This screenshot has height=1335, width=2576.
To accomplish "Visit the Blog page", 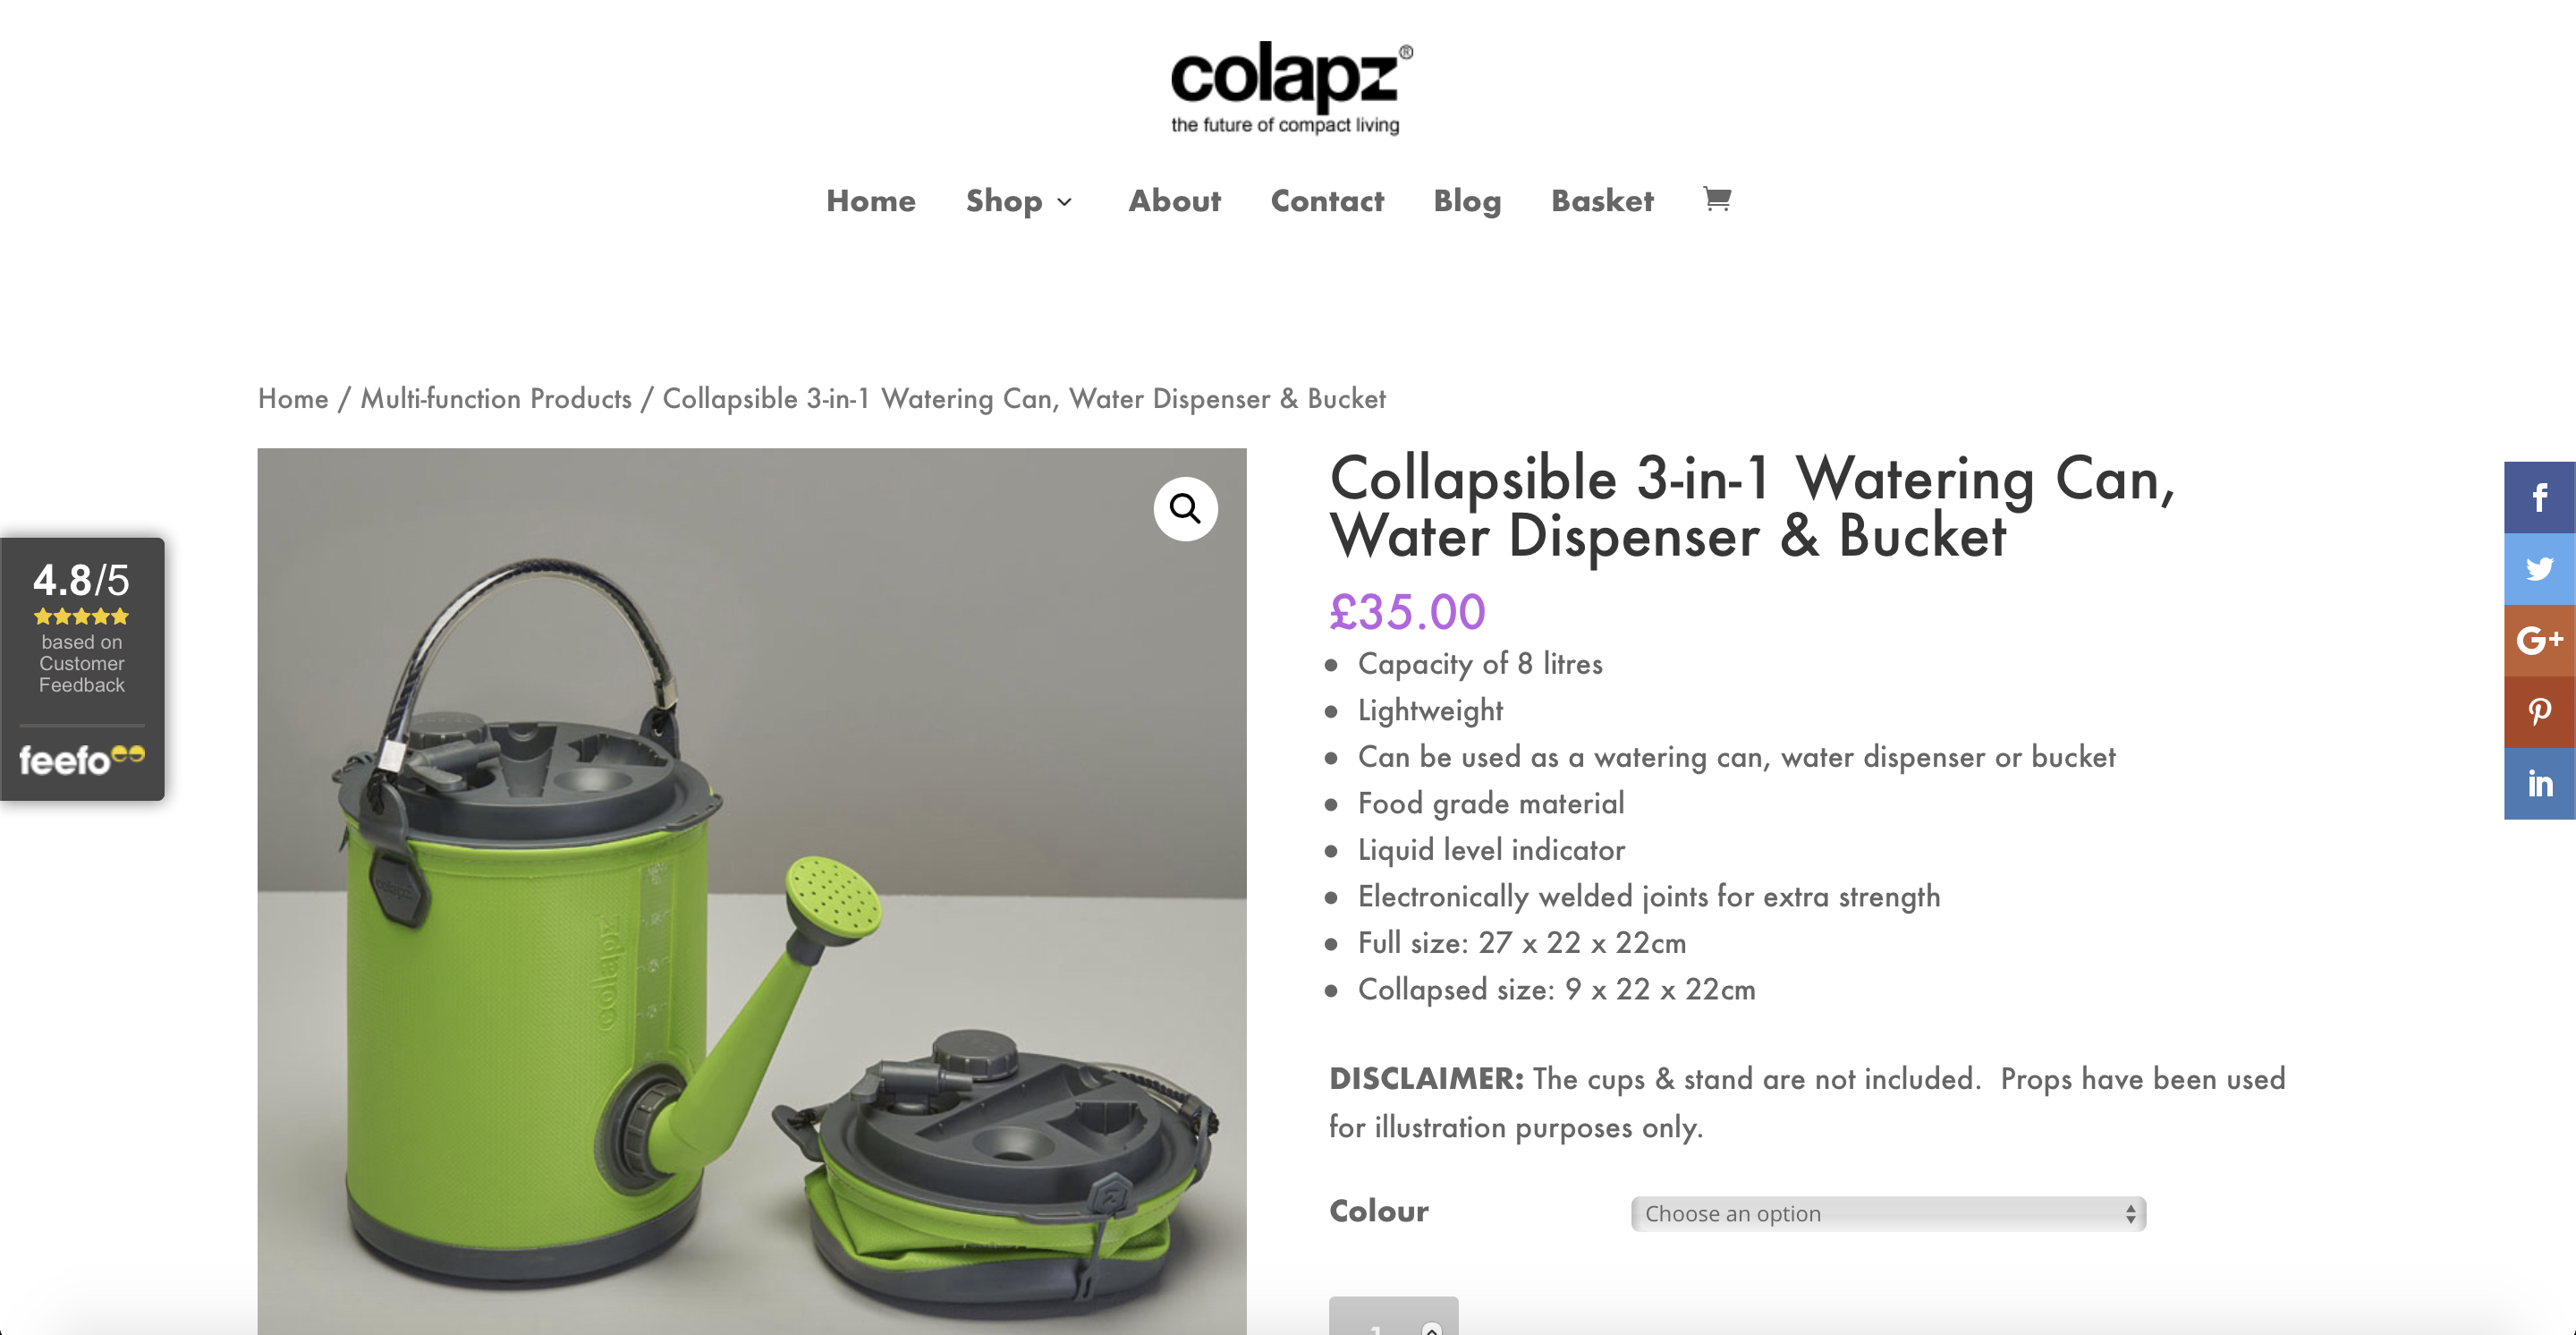I will pyautogui.click(x=1467, y=202).
